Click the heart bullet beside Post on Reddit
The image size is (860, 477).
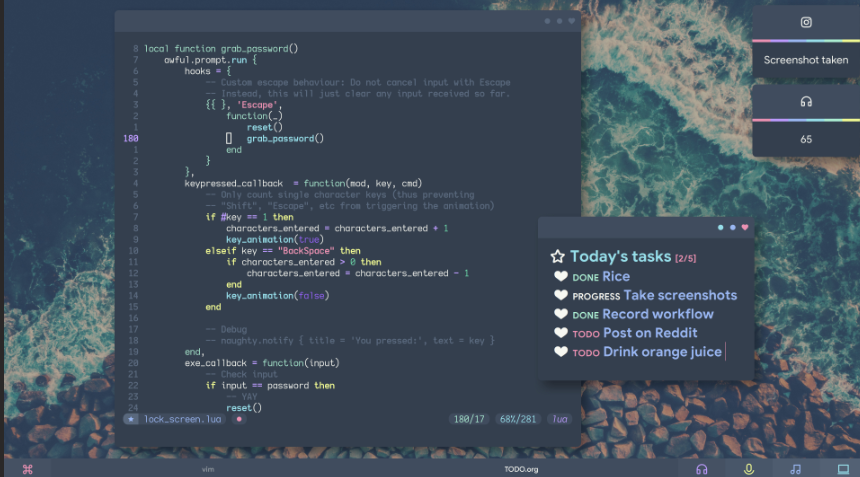tap(561, 333)
